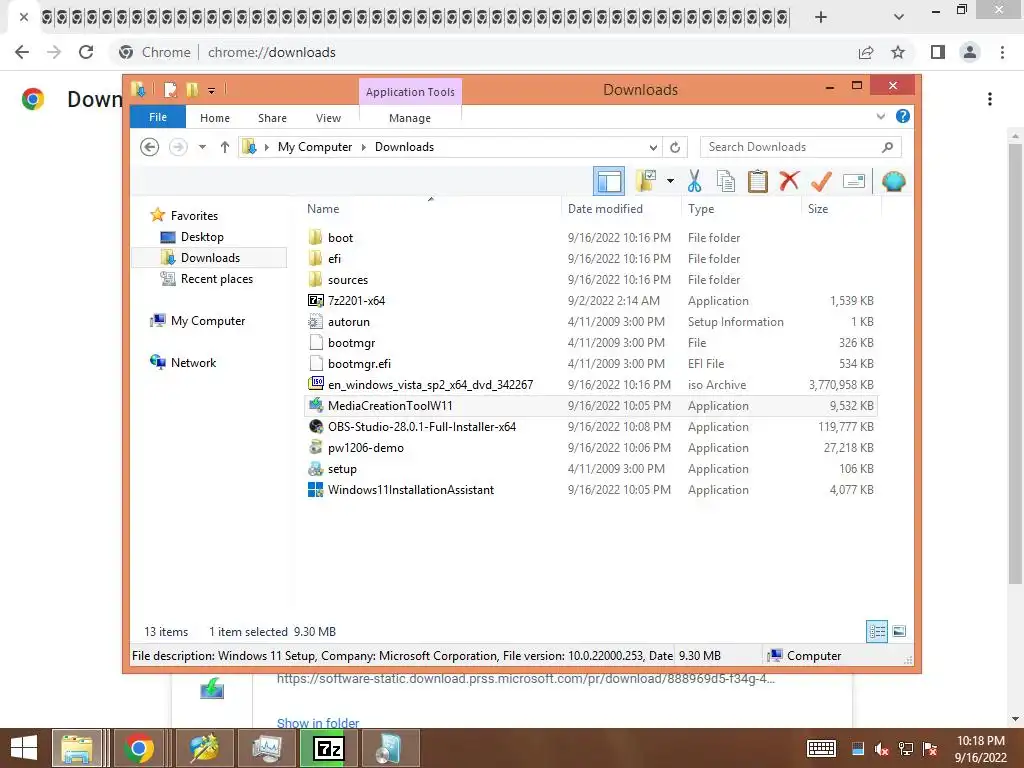Switch to details view in status bar
This screenshot has height=768, width=1024.
point(877,631)
